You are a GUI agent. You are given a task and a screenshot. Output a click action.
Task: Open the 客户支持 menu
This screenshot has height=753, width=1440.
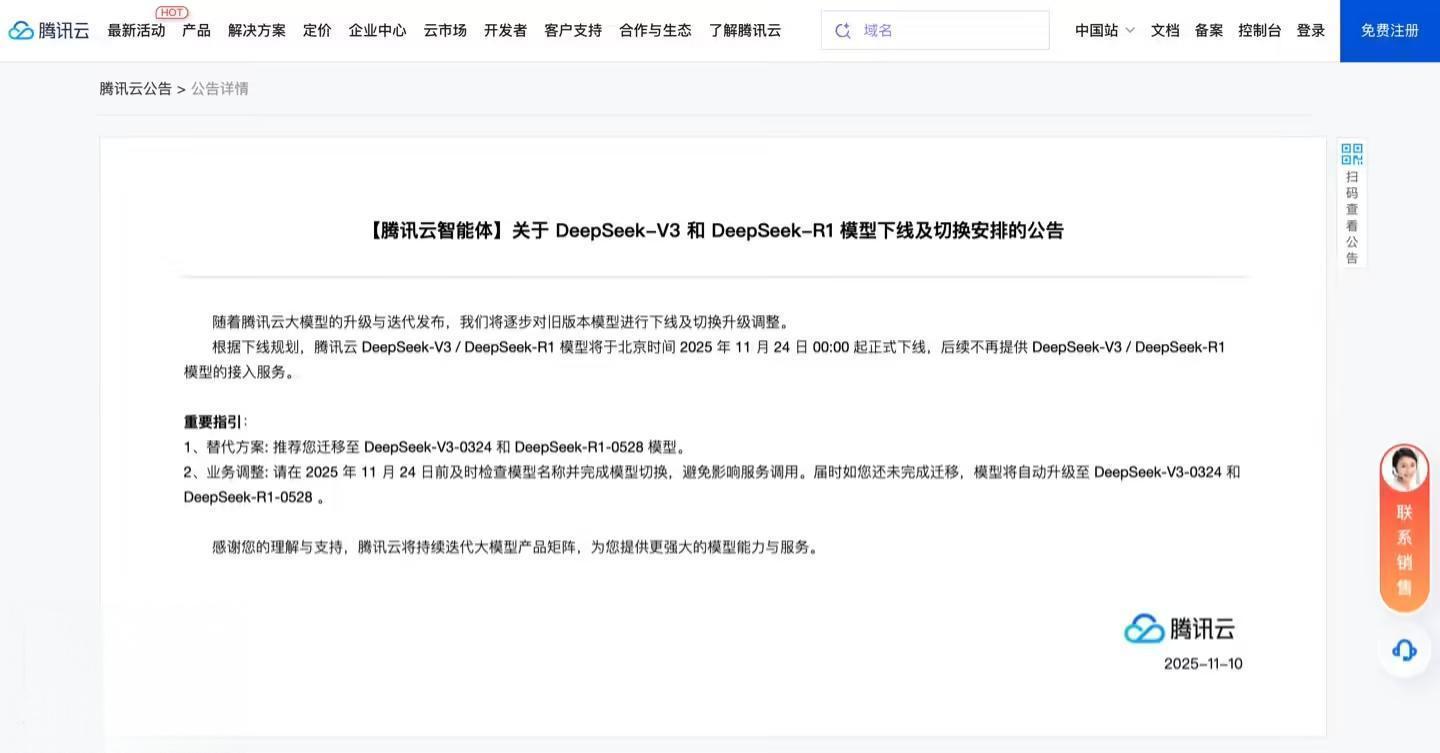tap(573, 31)
